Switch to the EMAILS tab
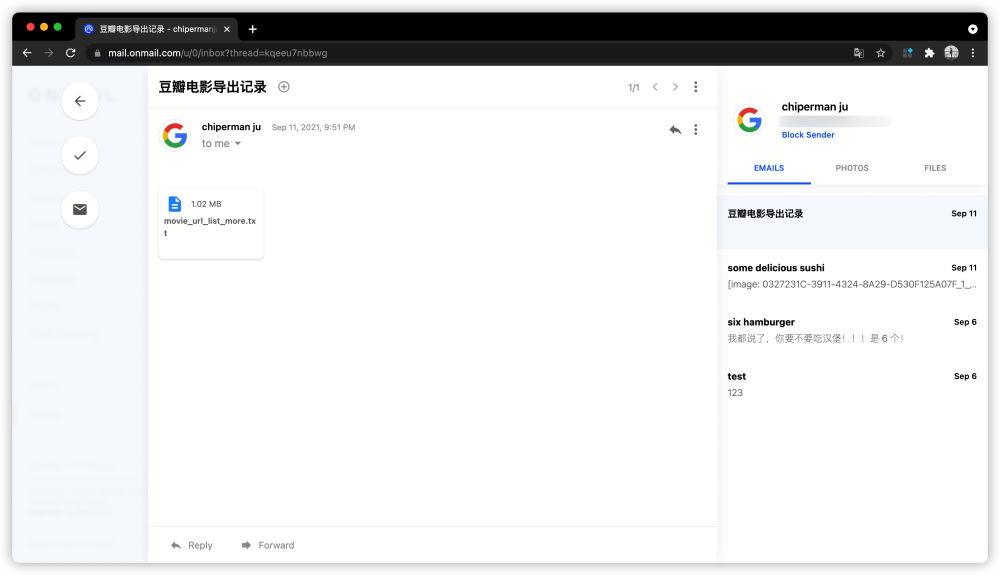The height and width of the screenshot is (575, 1000). (x=769, y=168)
